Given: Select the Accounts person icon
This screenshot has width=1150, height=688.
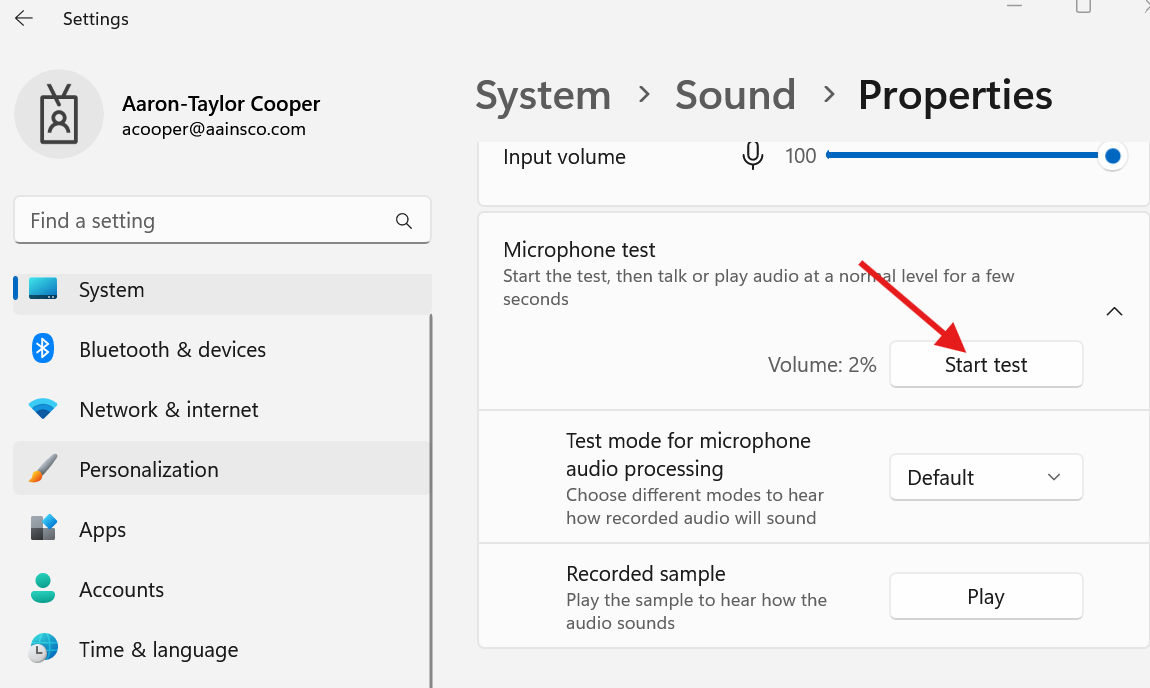Looking at the screenshot, I should coord(43,589).
